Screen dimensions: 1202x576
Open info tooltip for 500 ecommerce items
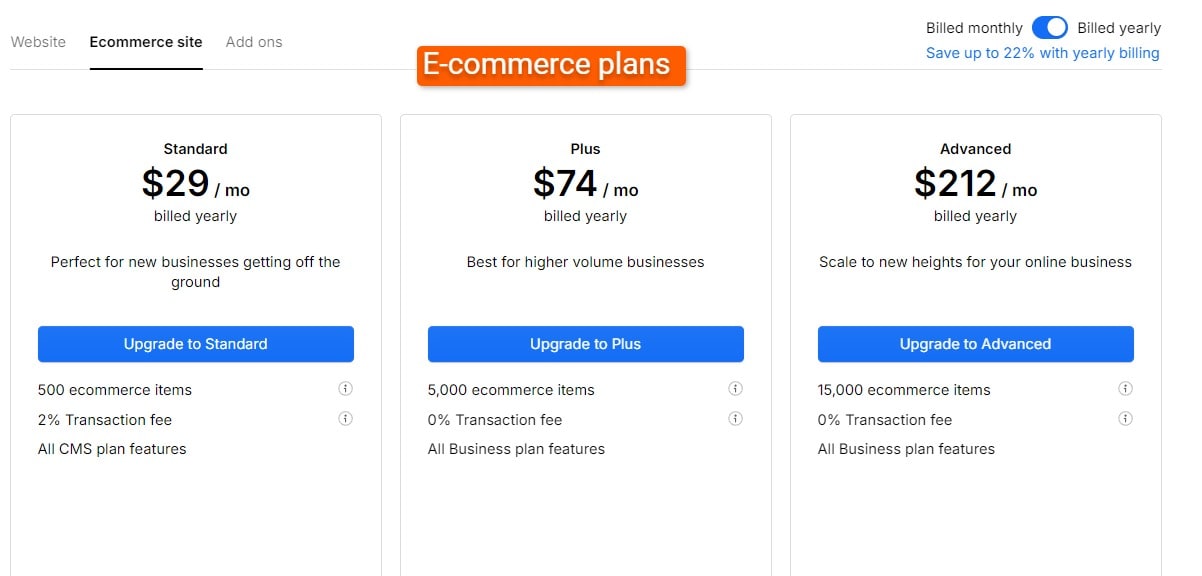pos(345,389)
